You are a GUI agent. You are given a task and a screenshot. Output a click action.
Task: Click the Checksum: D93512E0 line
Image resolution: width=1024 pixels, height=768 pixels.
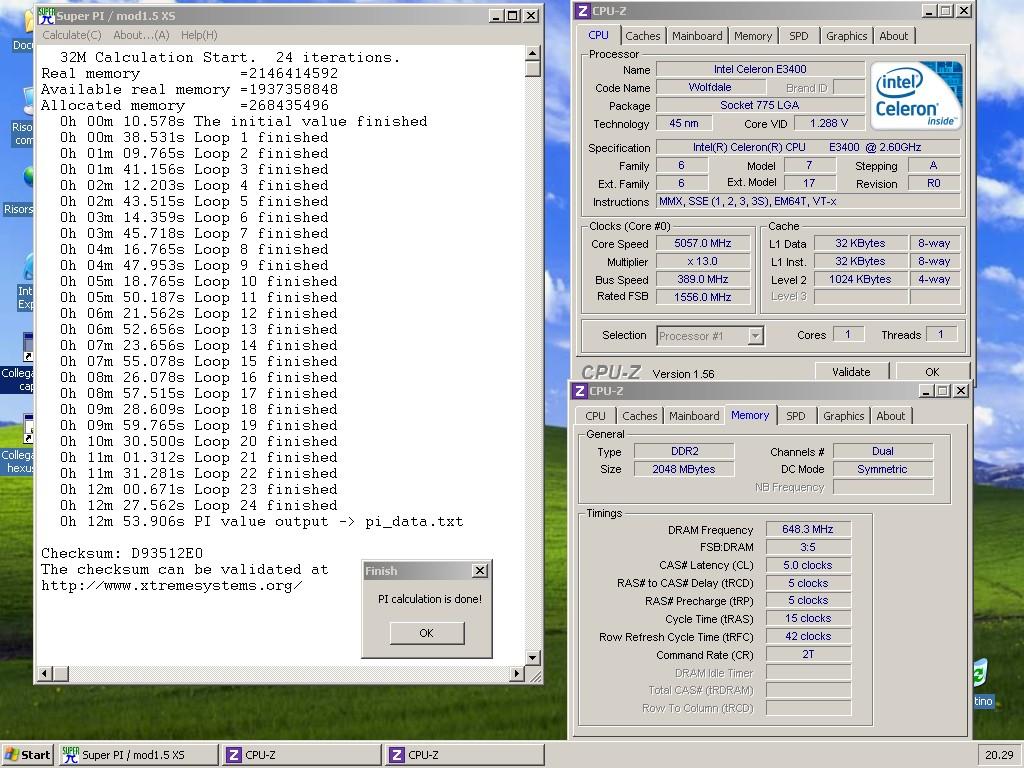pos(121,553)
